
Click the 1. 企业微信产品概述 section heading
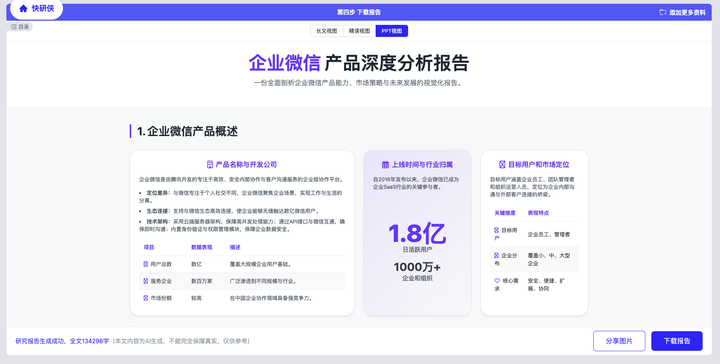[187, 131]
